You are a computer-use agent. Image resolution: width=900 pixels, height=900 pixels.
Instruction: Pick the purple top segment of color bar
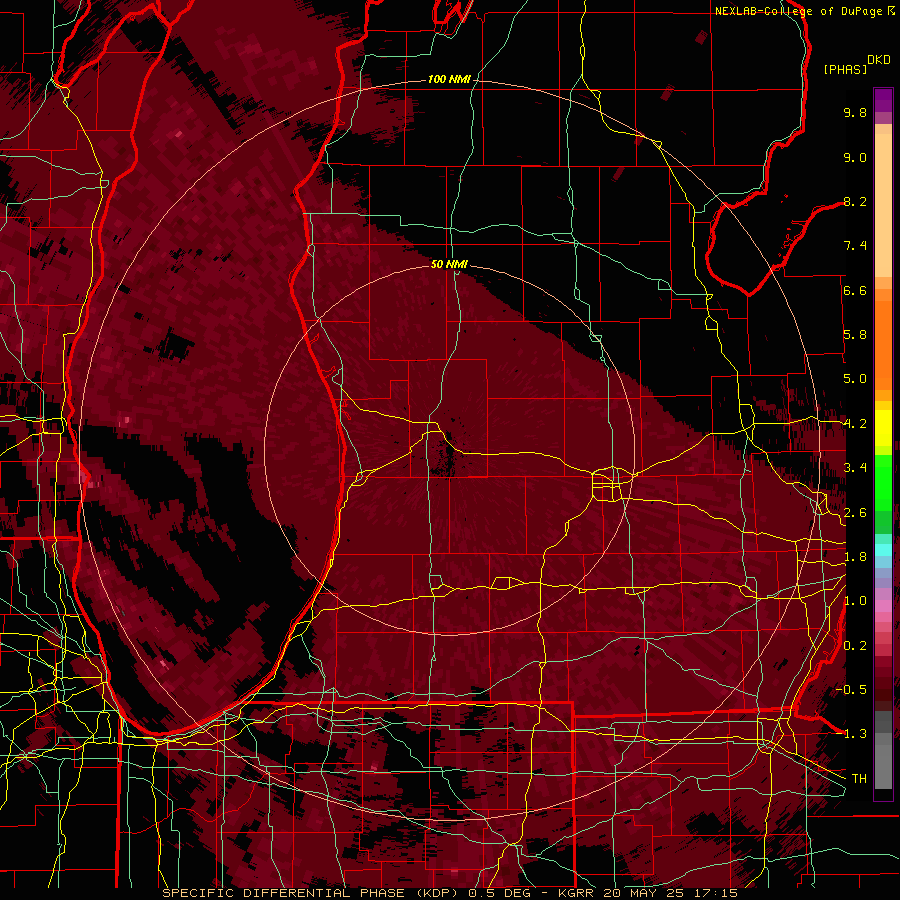click(883, 100)
